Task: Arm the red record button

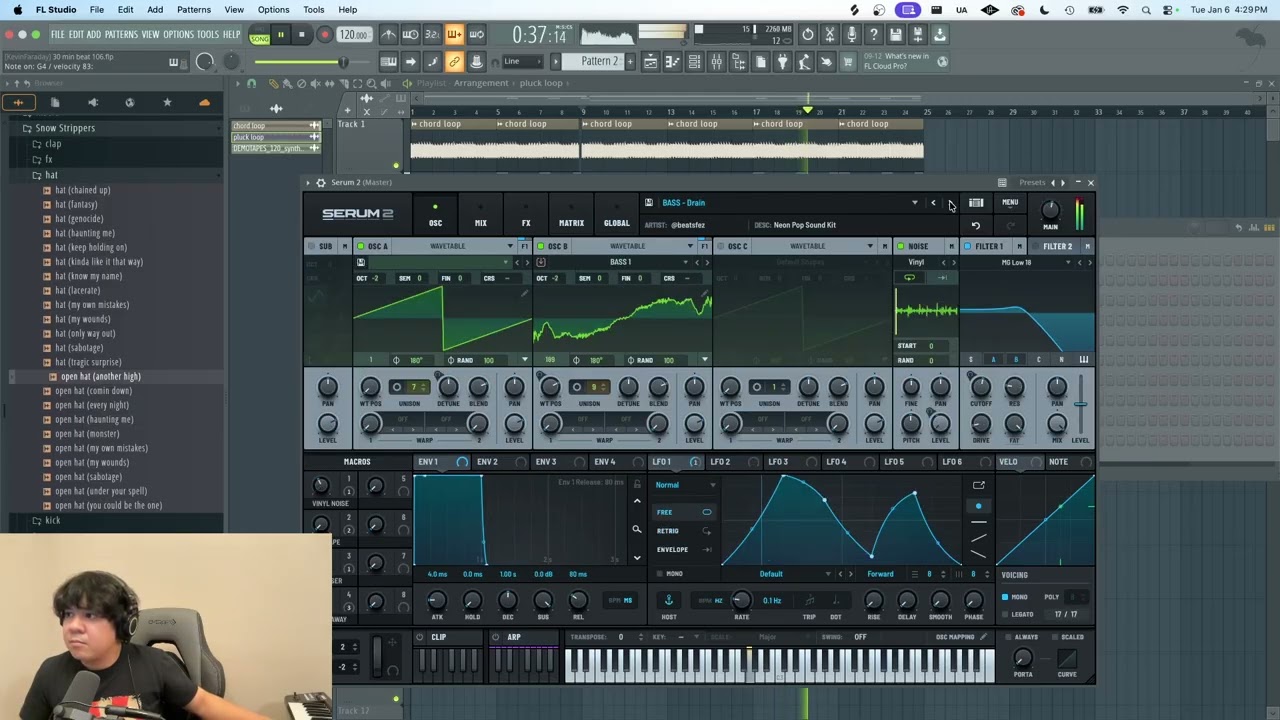Action: pos(324,35)
